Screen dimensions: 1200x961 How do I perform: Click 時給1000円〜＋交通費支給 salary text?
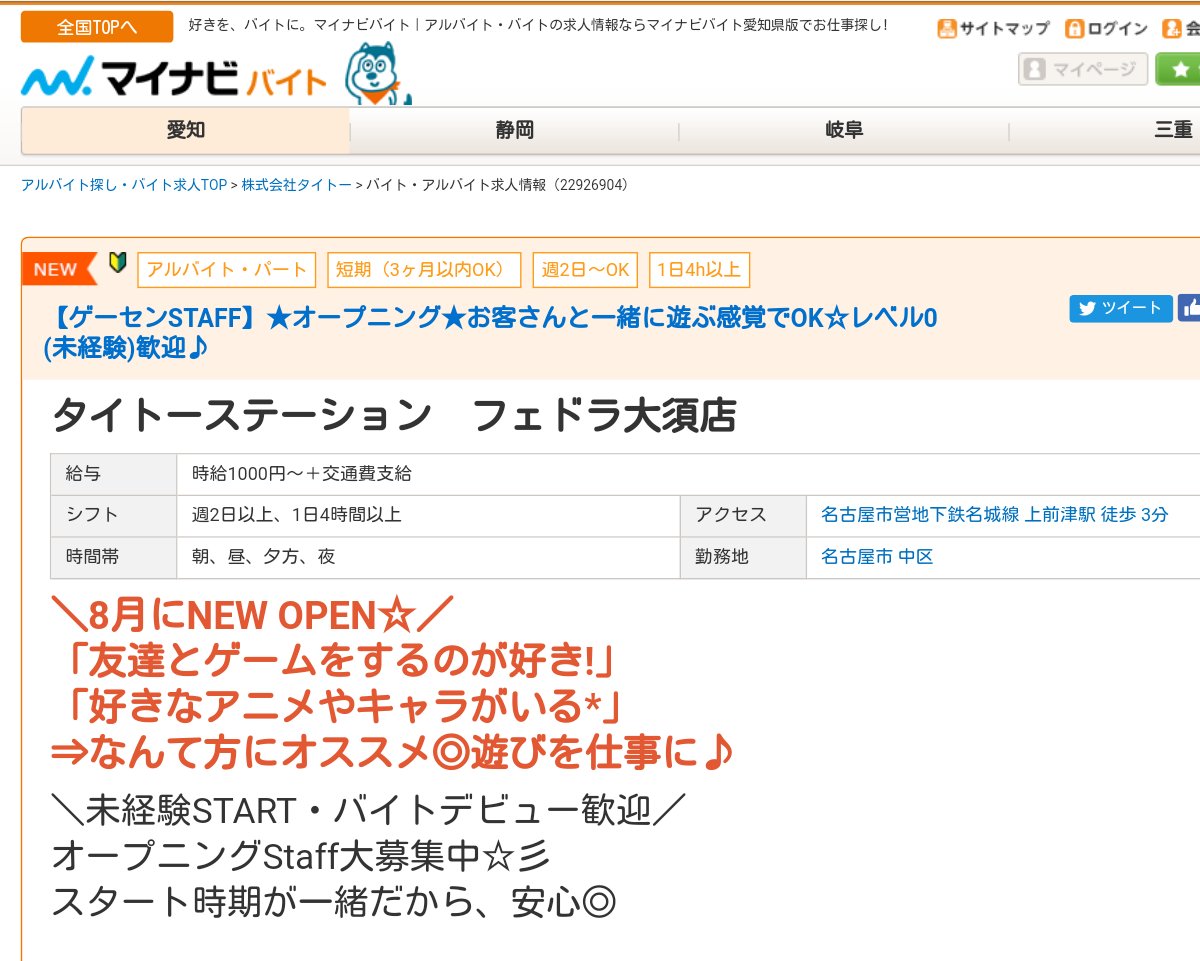302,474
